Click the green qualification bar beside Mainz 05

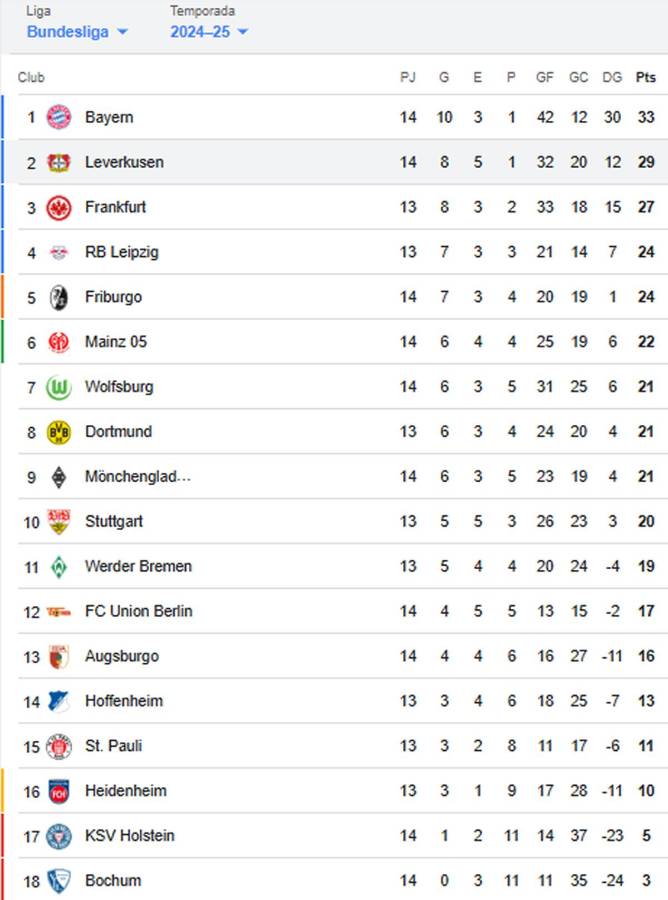click(2, 341)
